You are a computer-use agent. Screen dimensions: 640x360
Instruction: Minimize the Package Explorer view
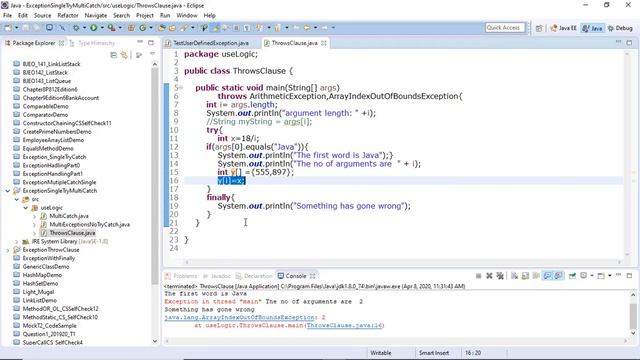(140, 42)
